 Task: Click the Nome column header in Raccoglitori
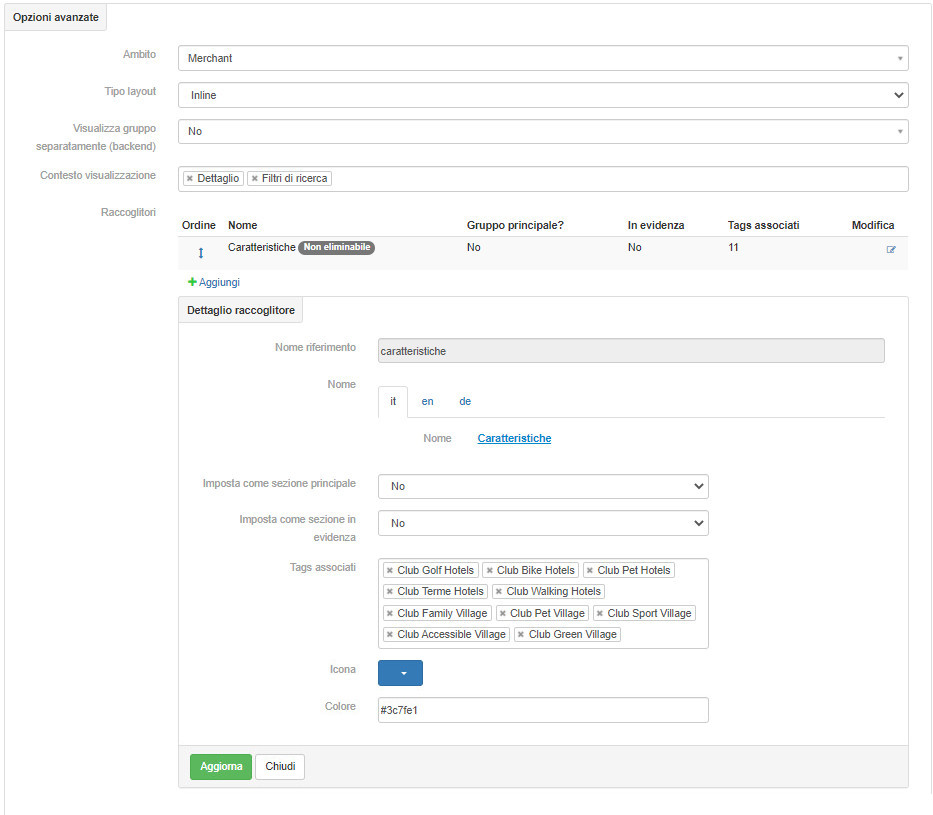[243, 225]
